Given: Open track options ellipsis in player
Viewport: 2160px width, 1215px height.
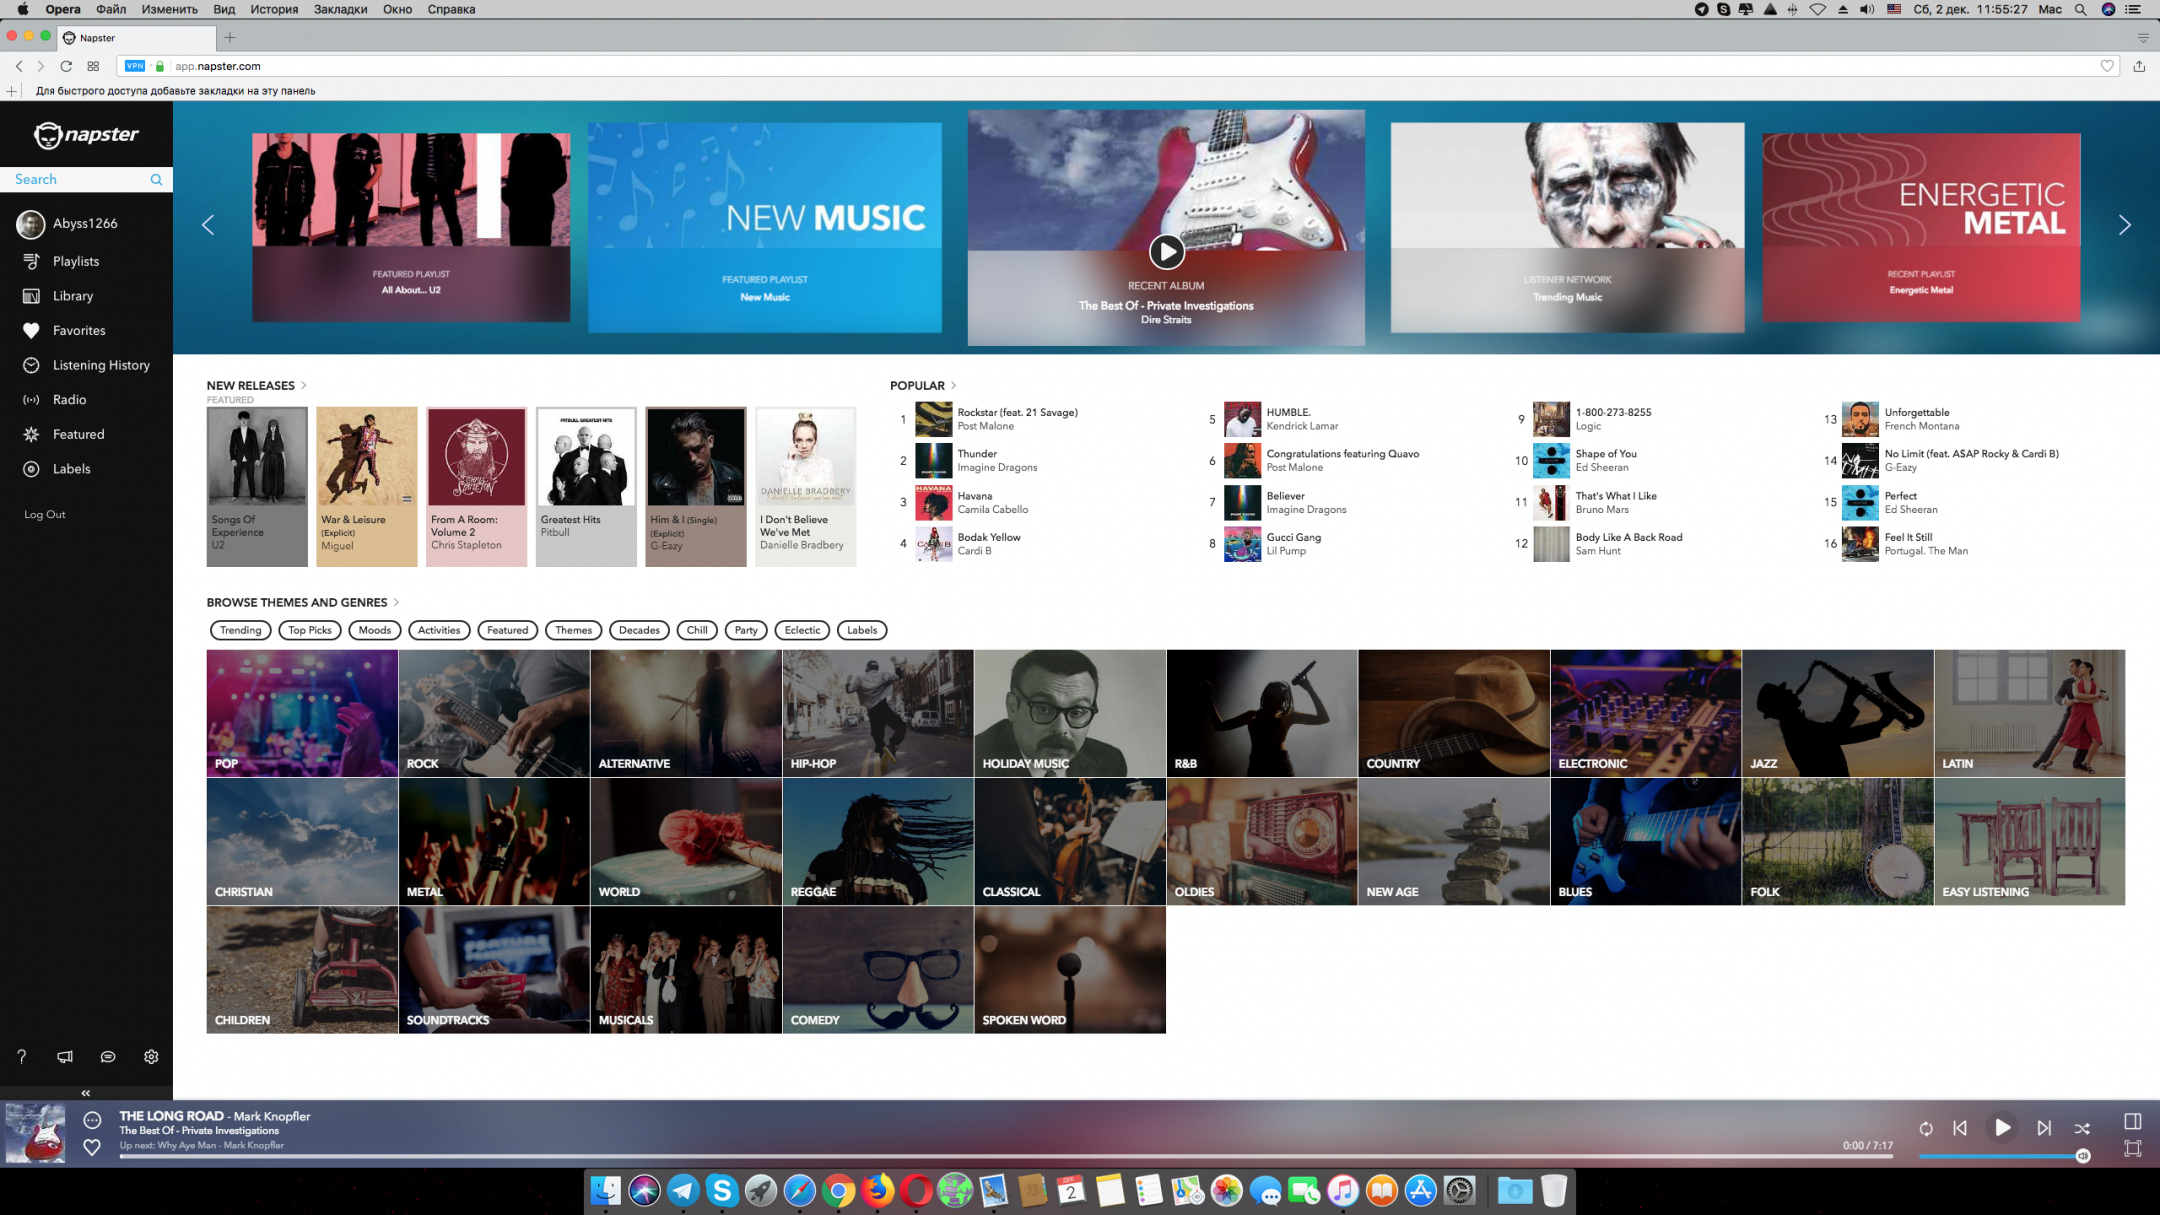Looking at the screenshot, I should [x=92, y=1120].
